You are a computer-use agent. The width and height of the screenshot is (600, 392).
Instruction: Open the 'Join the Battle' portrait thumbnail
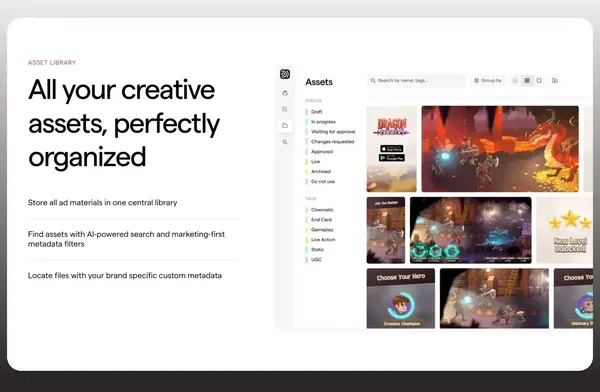pyautogui.click(x=386, y=230)
